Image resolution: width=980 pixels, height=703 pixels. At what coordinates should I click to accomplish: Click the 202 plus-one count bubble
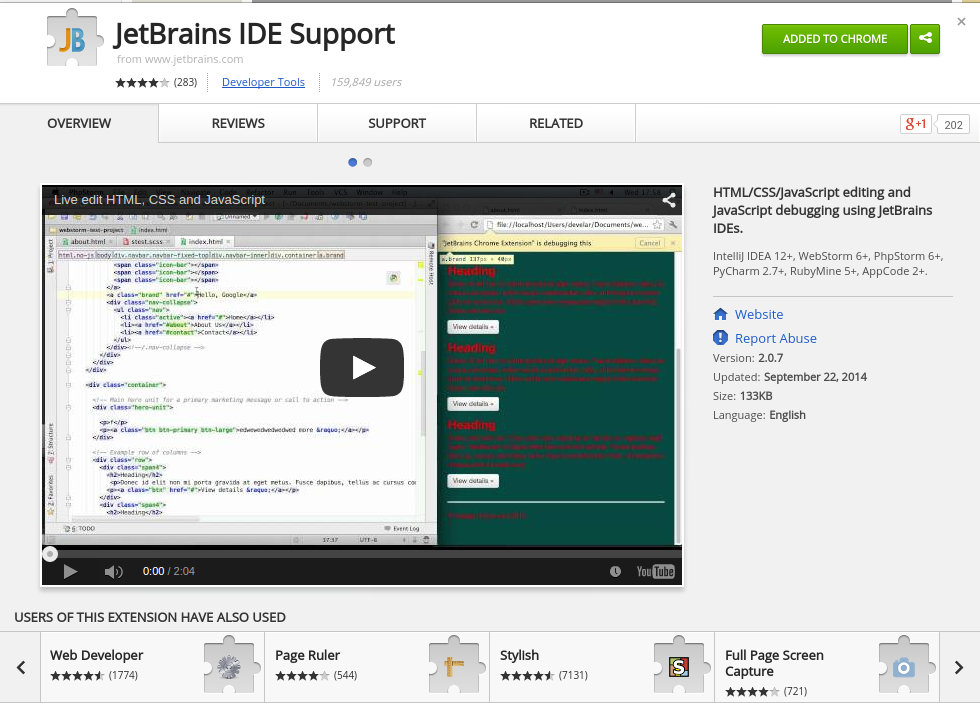952,124
